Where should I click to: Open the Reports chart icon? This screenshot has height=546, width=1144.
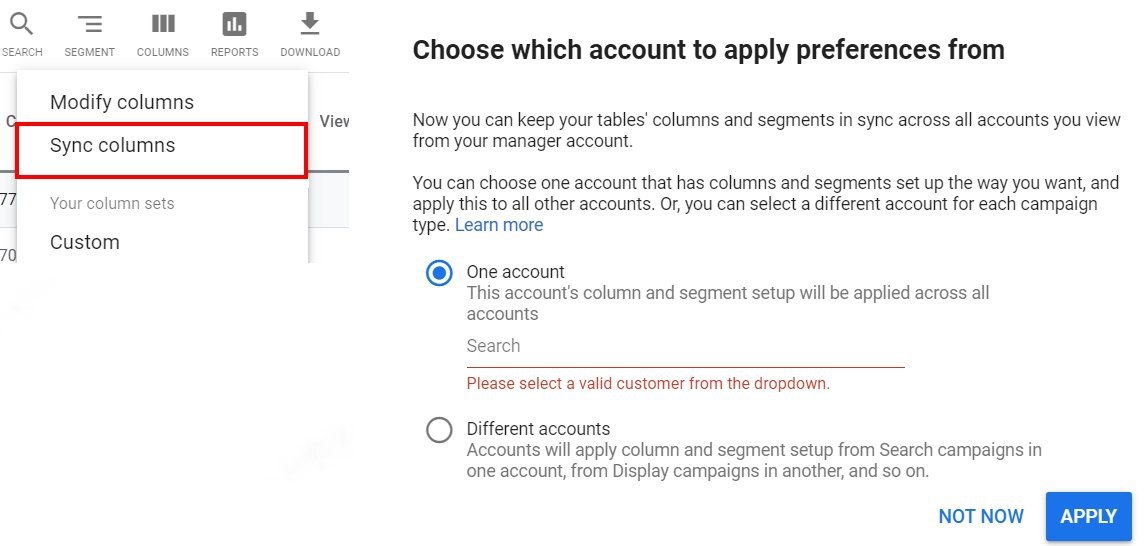pos(234,24)
